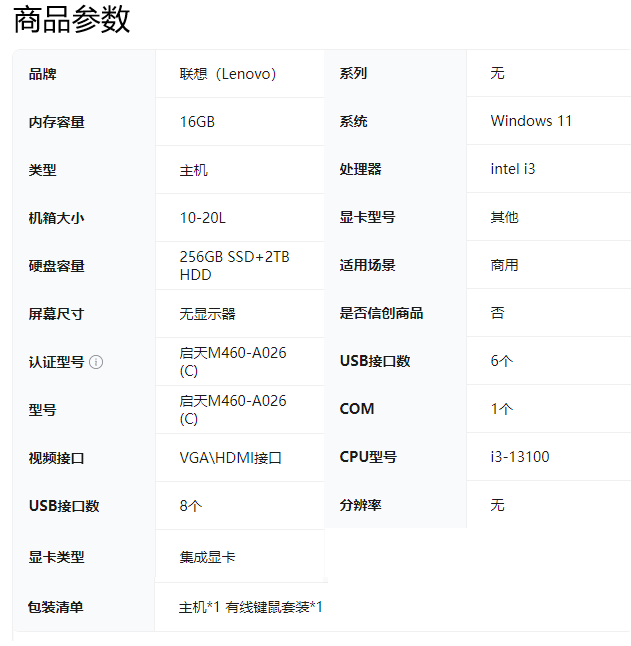Click the COM label
Viewport: 631px width, 646px height.
click(x=357, y=409)
